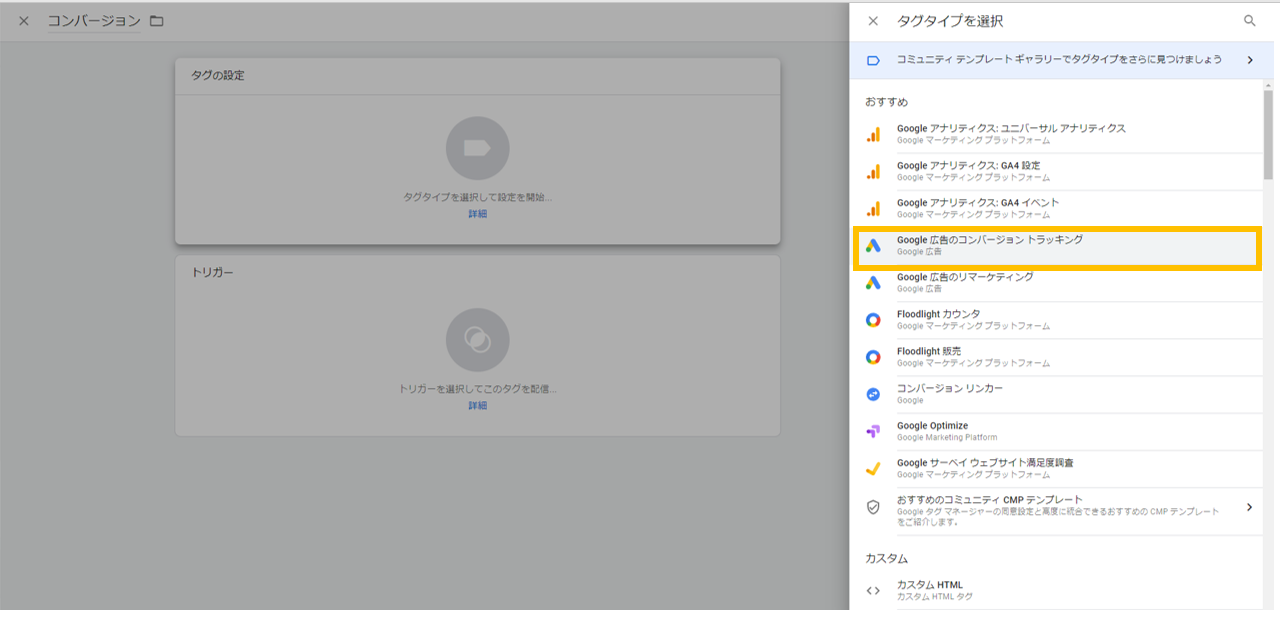Screen dimensions: 1280x617
Task: Click the tag configuration placeholder icon
Action: pos(477,148)
